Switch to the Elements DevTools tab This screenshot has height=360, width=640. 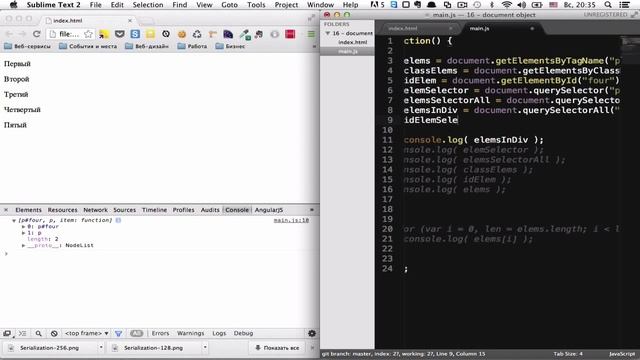coord(28,210)
